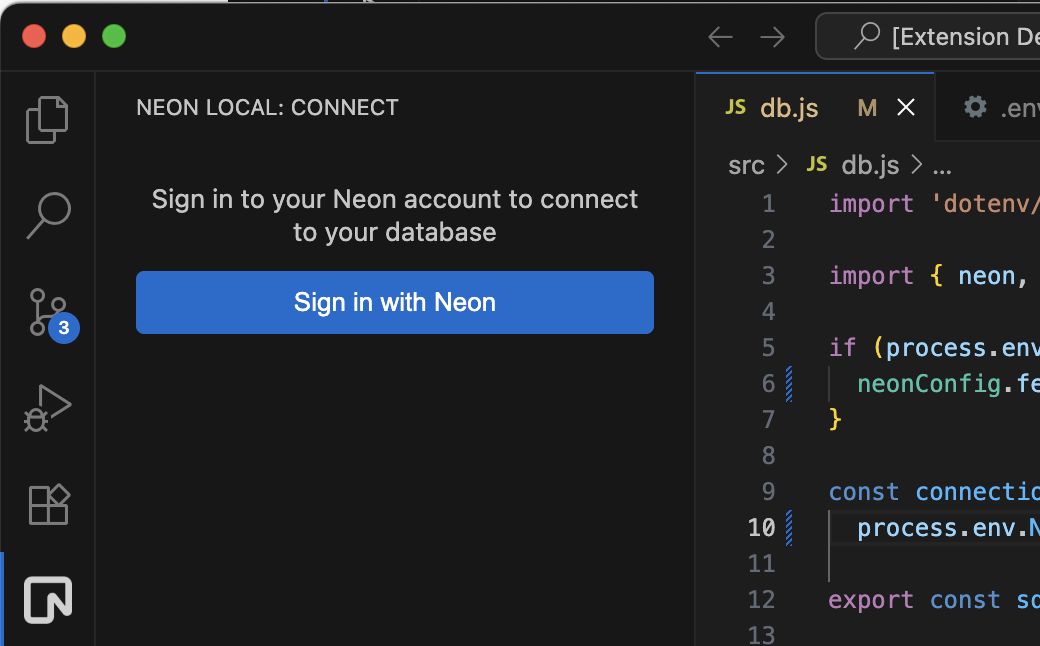The image size is (1040, 646).
Task: Click line number 12 in the gutter
Action: pyautogui.click(x=761, y=600)
